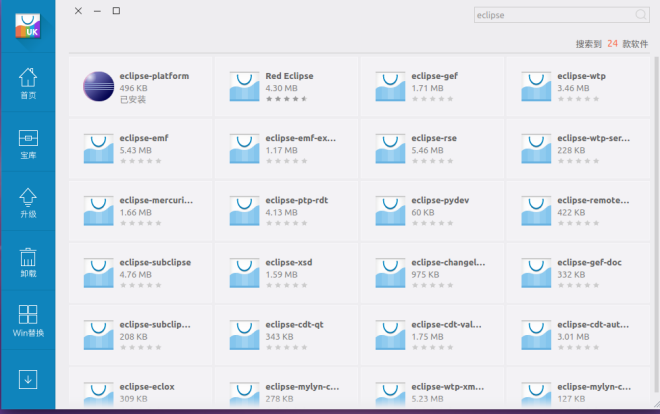Open the eclipse-cdt-val... title

click(x=446, y=324)
